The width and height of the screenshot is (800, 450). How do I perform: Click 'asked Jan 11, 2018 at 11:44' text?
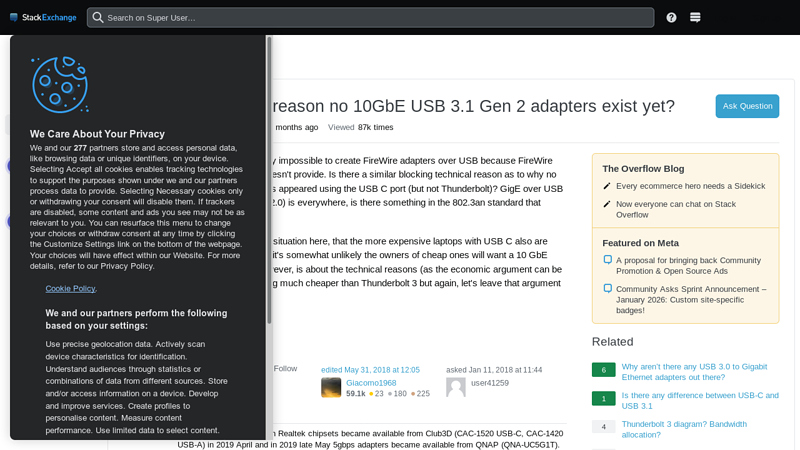point(494,370)
